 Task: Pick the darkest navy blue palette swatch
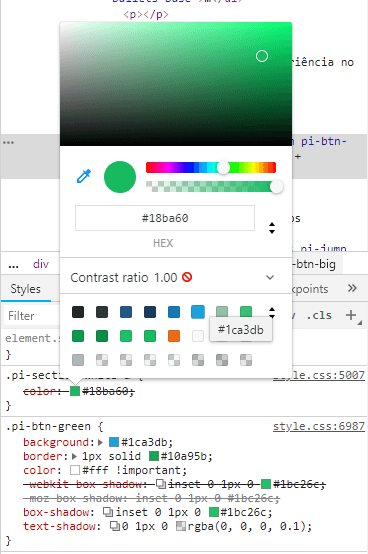click(150, 312)
